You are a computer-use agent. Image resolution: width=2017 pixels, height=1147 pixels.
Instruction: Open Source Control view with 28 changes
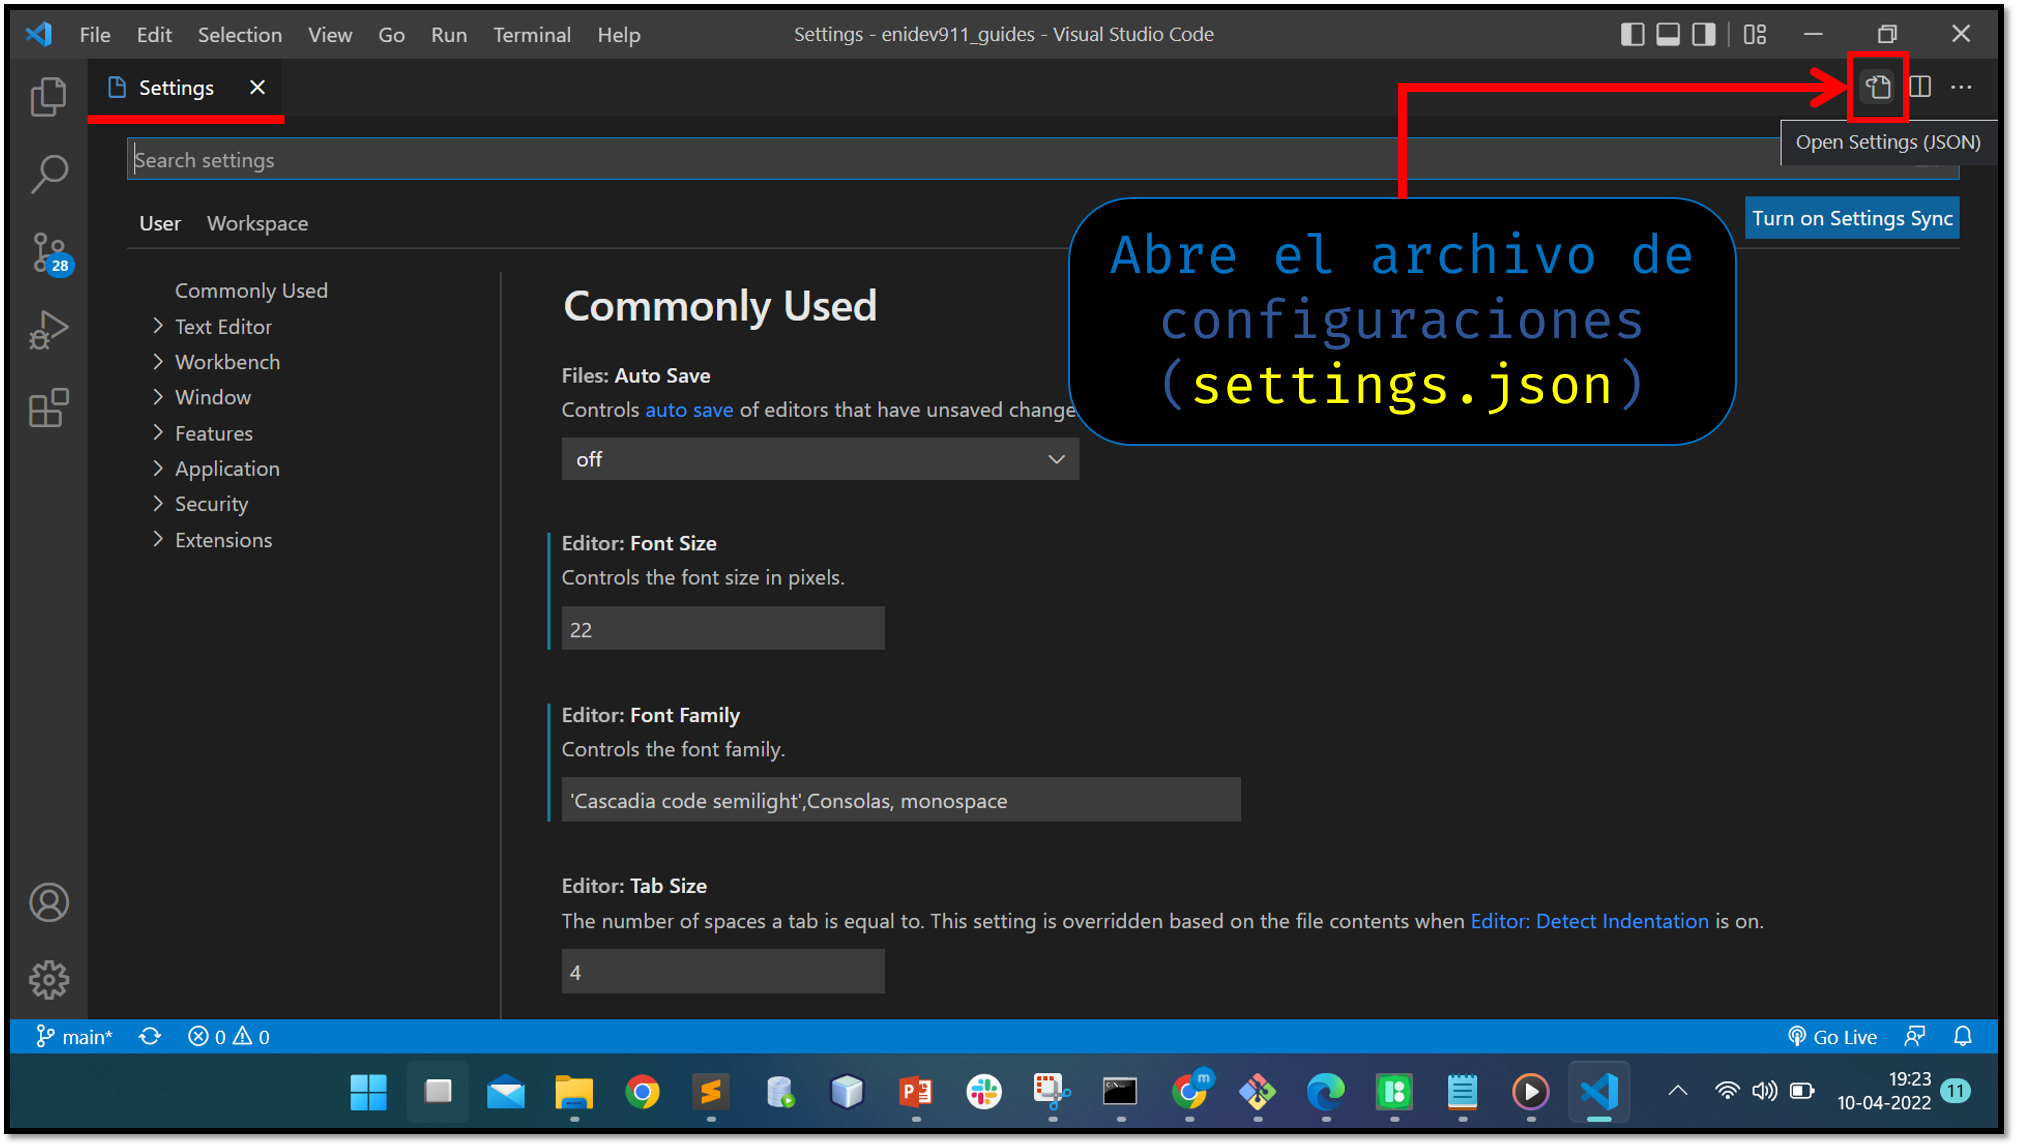[x=49, y=252]
